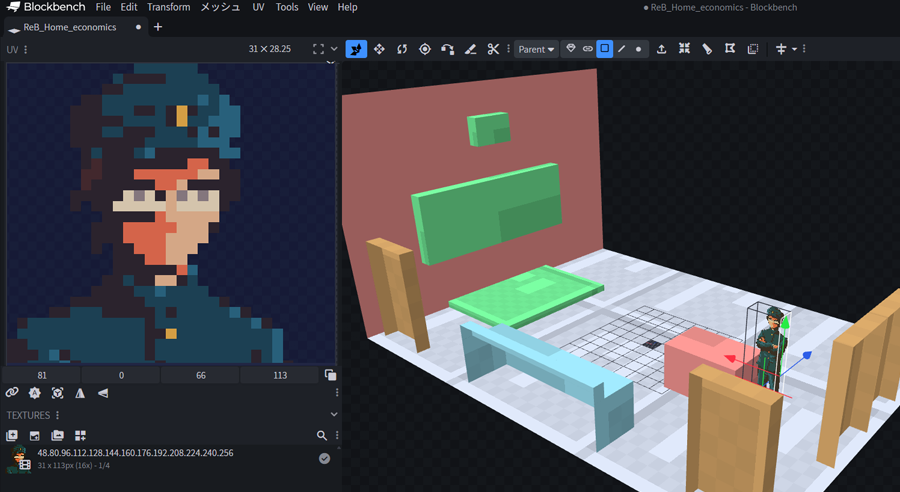Select the Vertex Snap tool

point(447,49)
